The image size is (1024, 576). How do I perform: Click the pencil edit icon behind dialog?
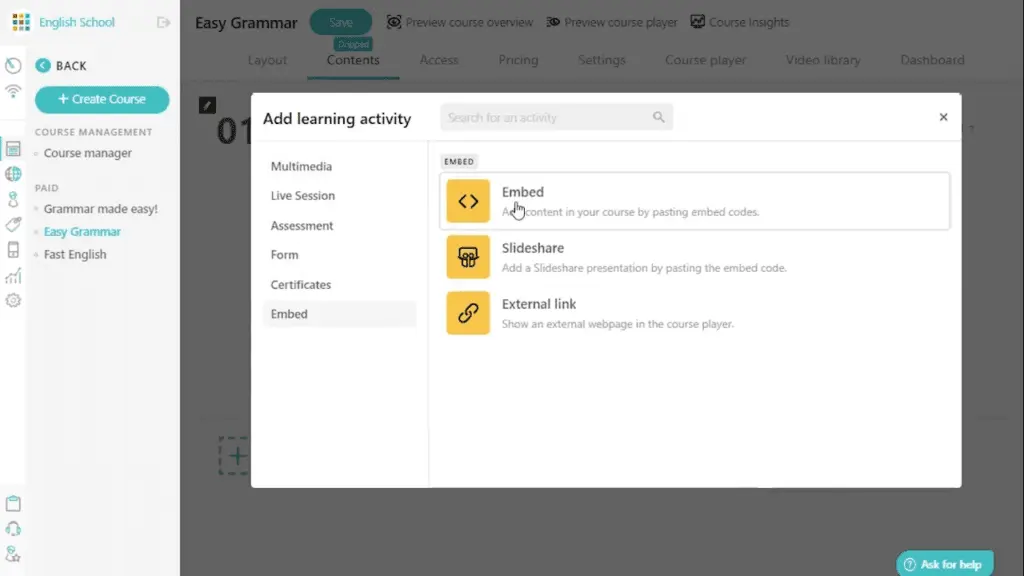(x=207, y=105)
